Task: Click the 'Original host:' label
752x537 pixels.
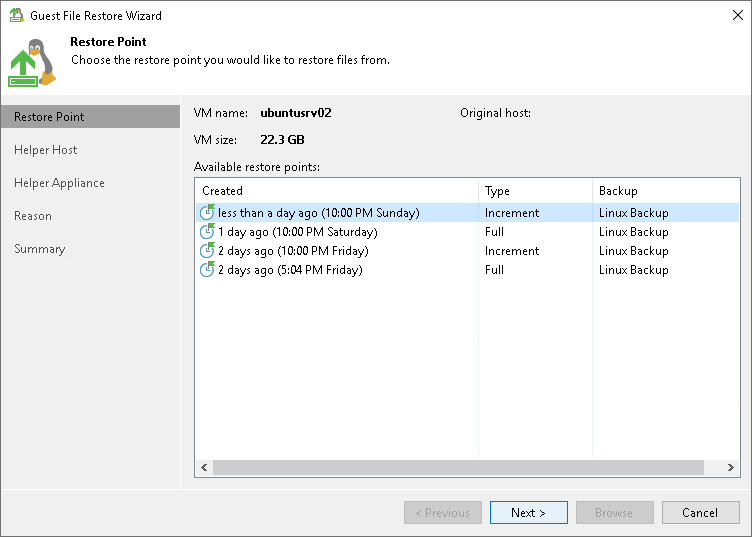Action: 495,113
